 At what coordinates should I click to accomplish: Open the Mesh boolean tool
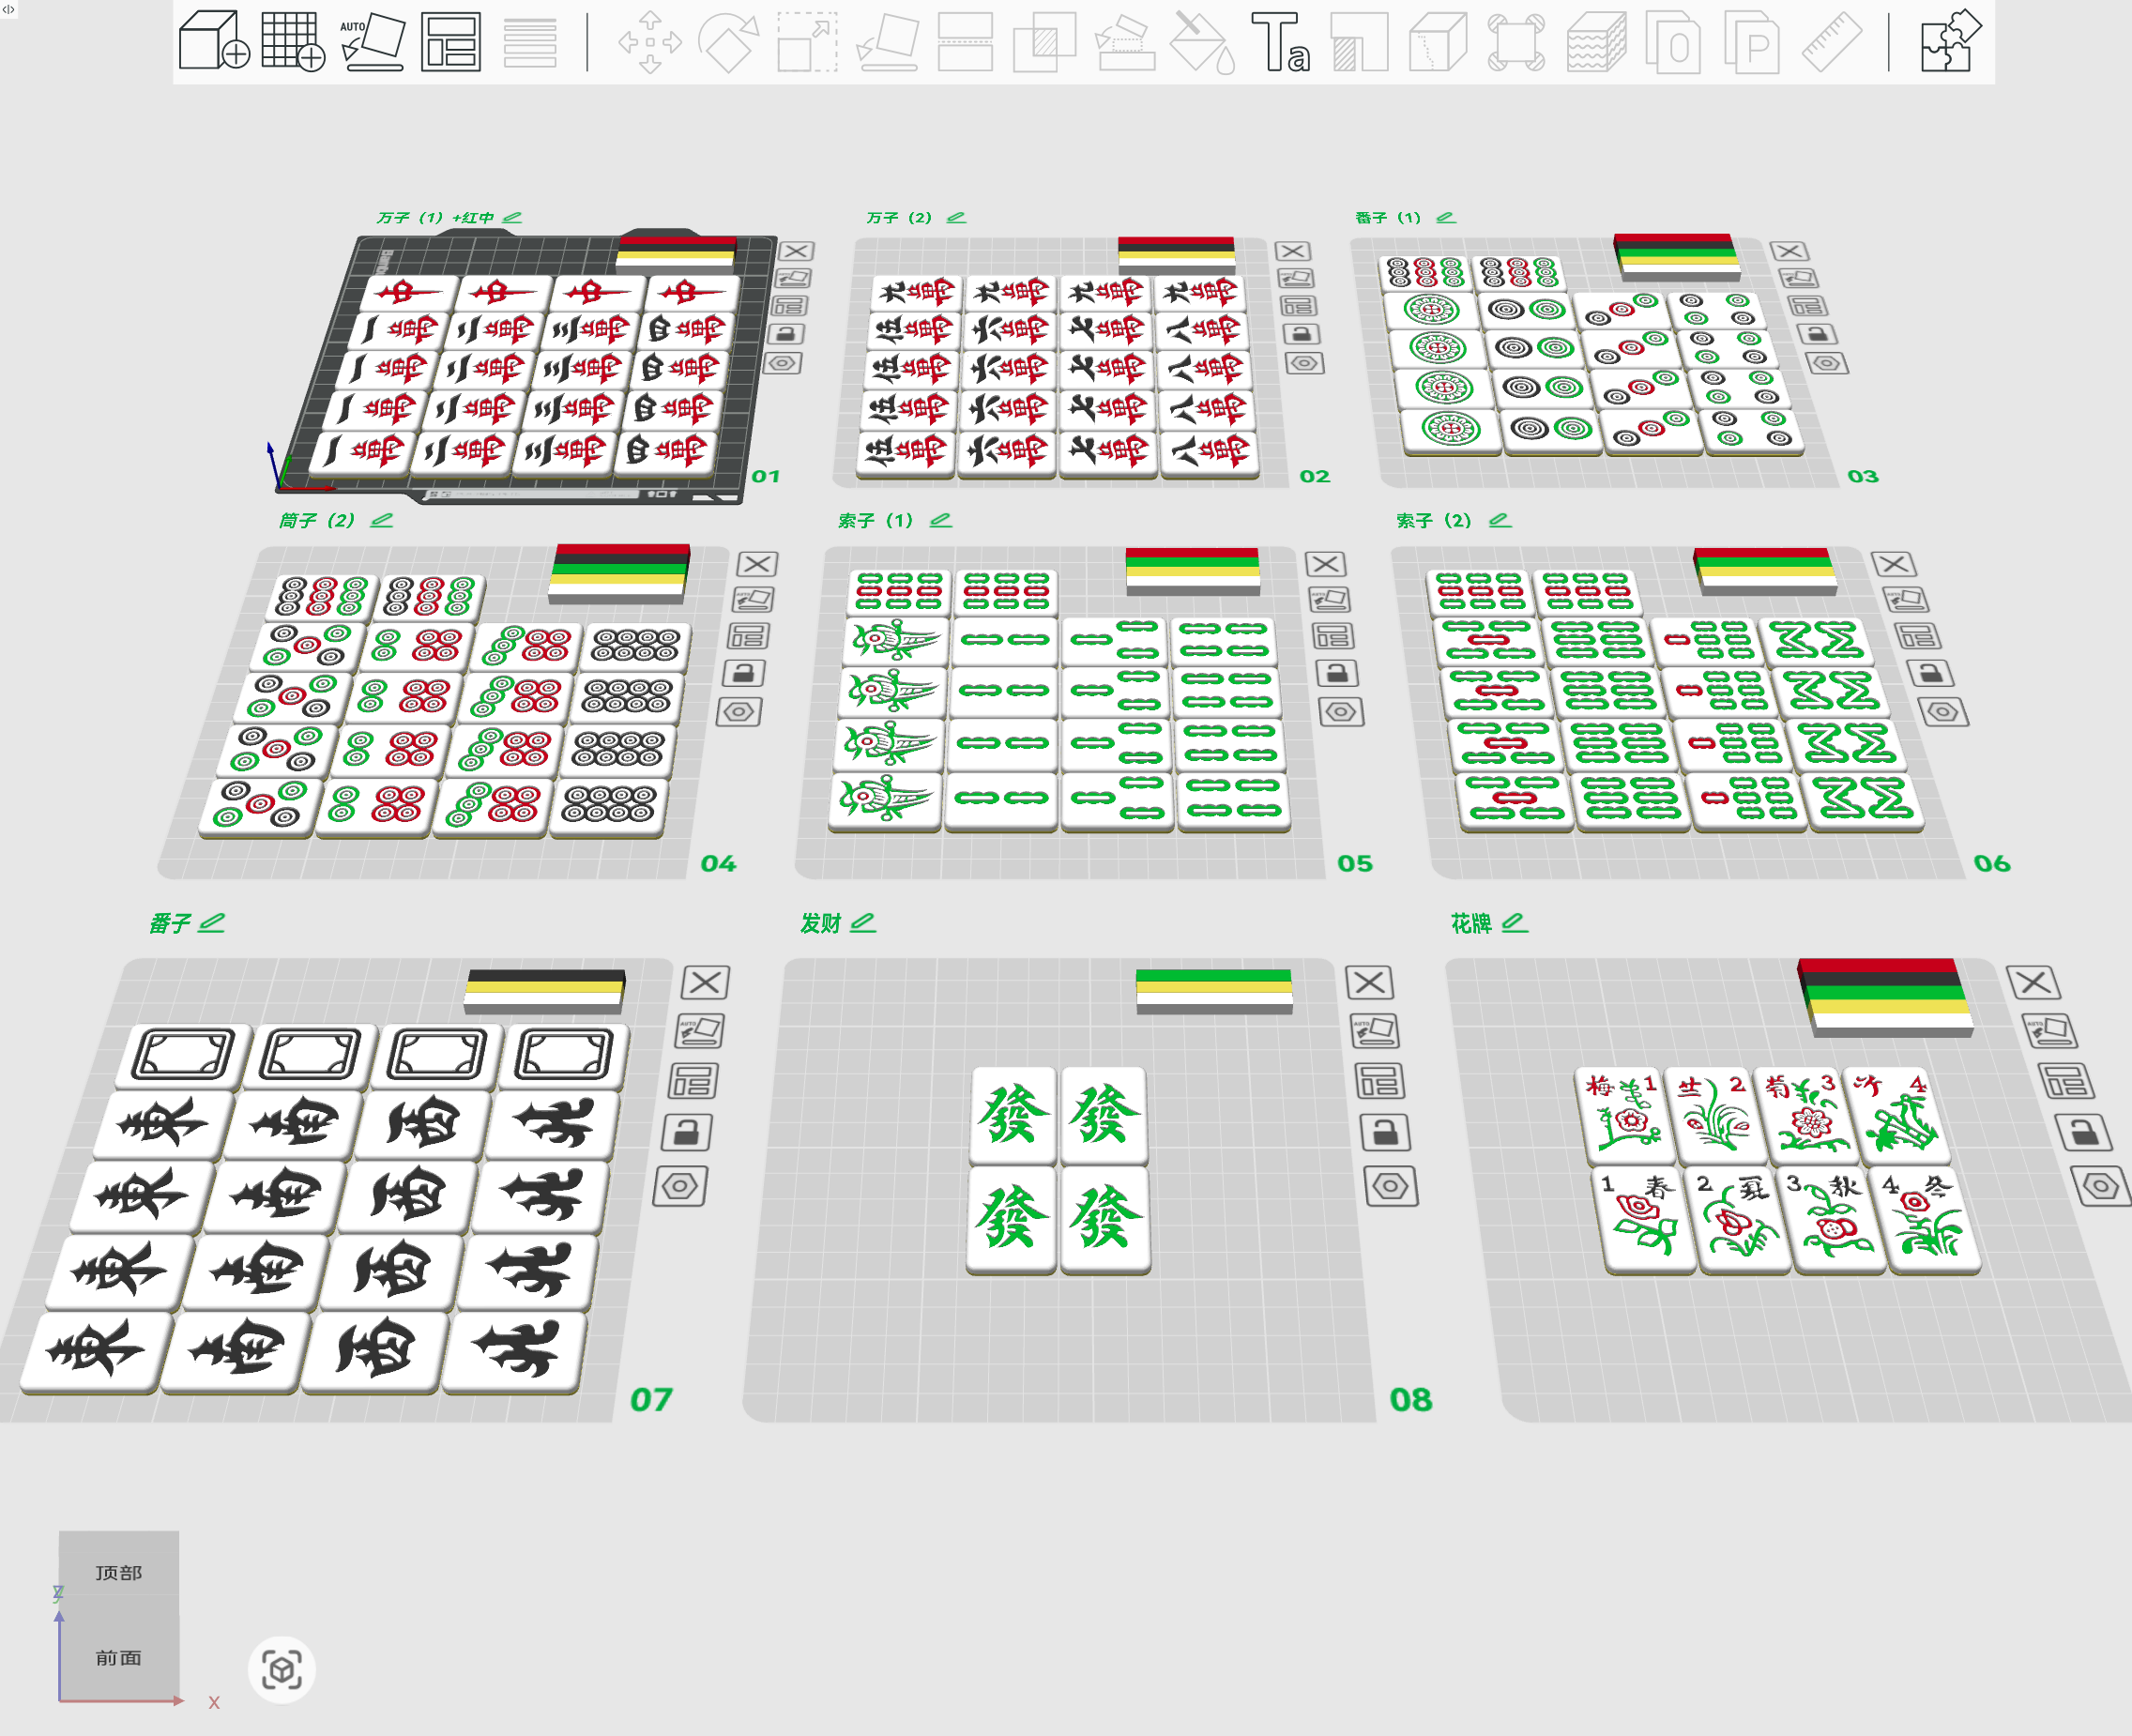point(1045,42)
